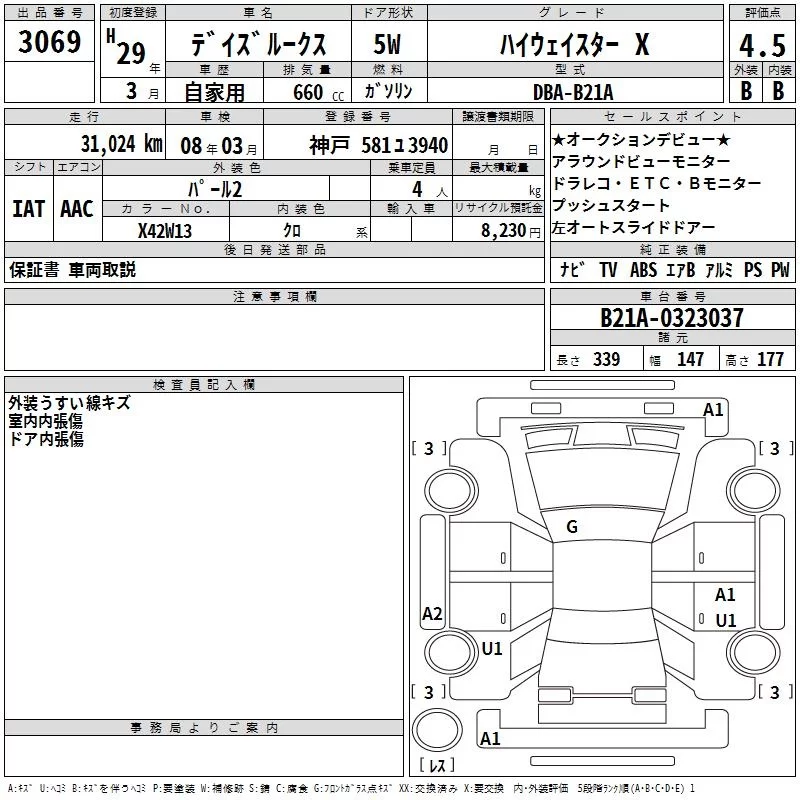Screen dimensions: 800x800
Task: Click the A1 mark on front bumper
Action: pos(713,410)
